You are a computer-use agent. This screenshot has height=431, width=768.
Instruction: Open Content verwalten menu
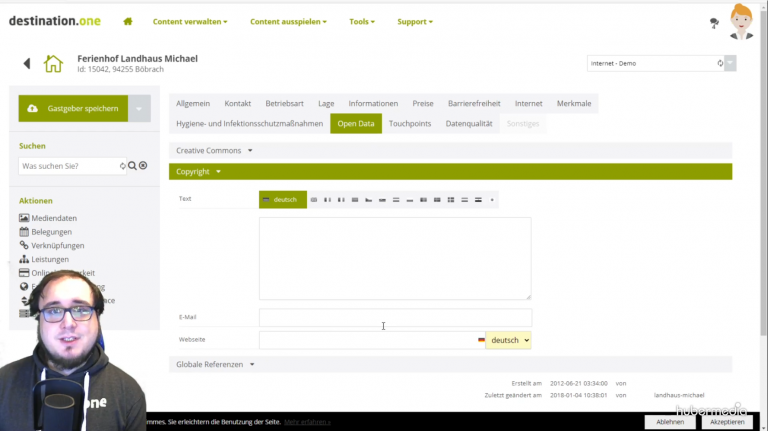pos(190,22)
